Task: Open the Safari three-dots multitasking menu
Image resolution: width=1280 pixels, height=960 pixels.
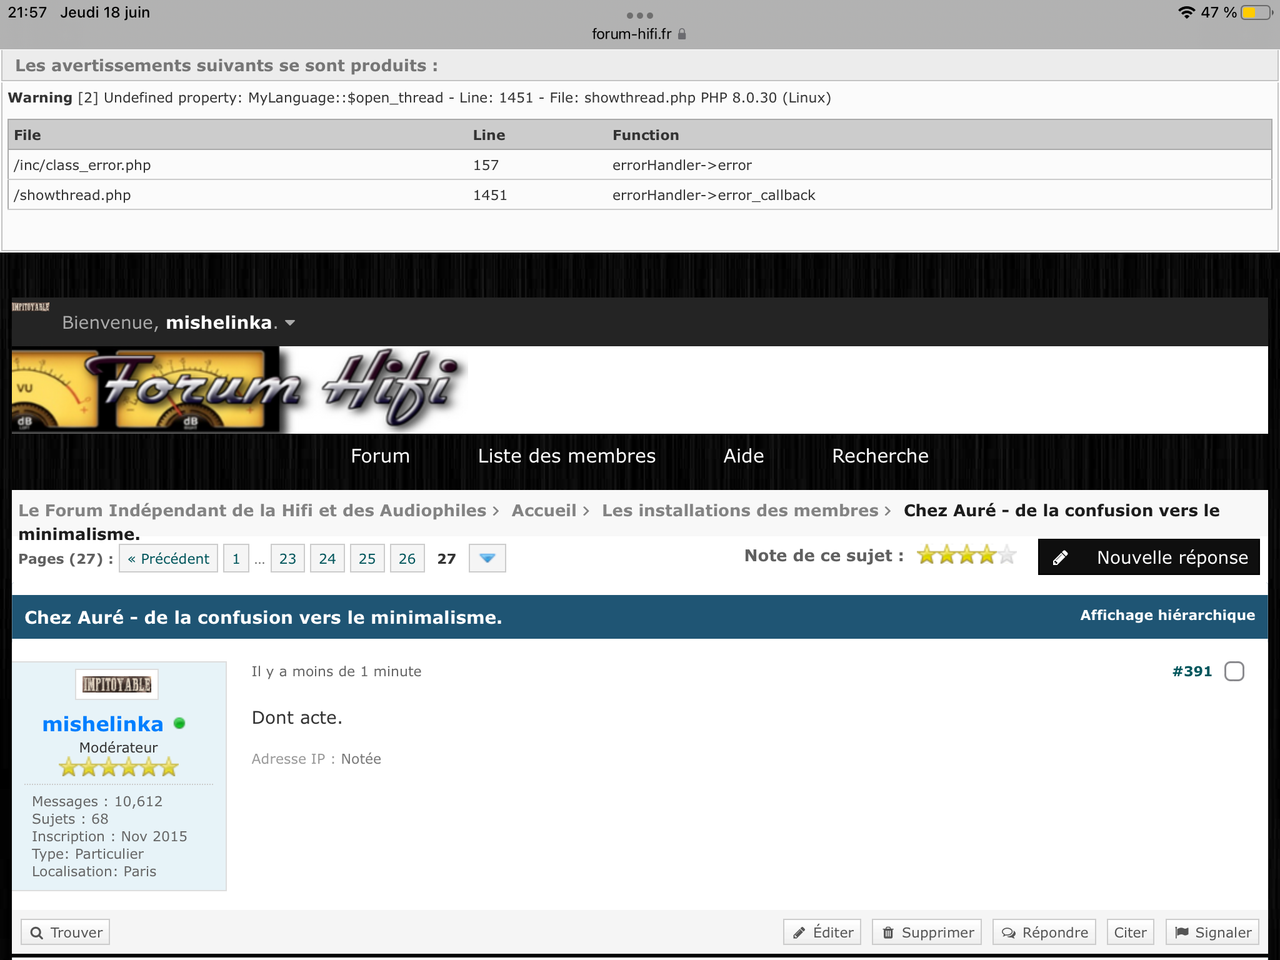Action: click(x=639, y=15)
